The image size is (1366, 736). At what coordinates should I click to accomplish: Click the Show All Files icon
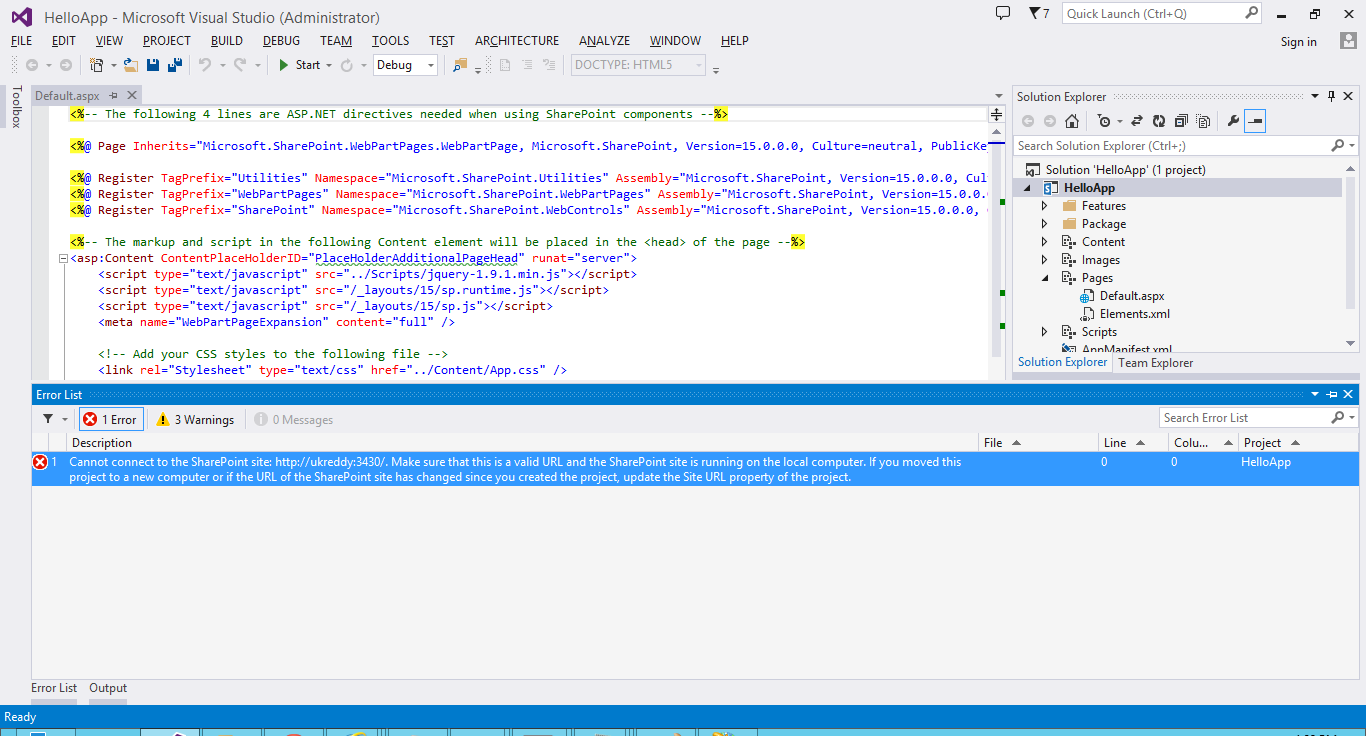point(1203,121)
